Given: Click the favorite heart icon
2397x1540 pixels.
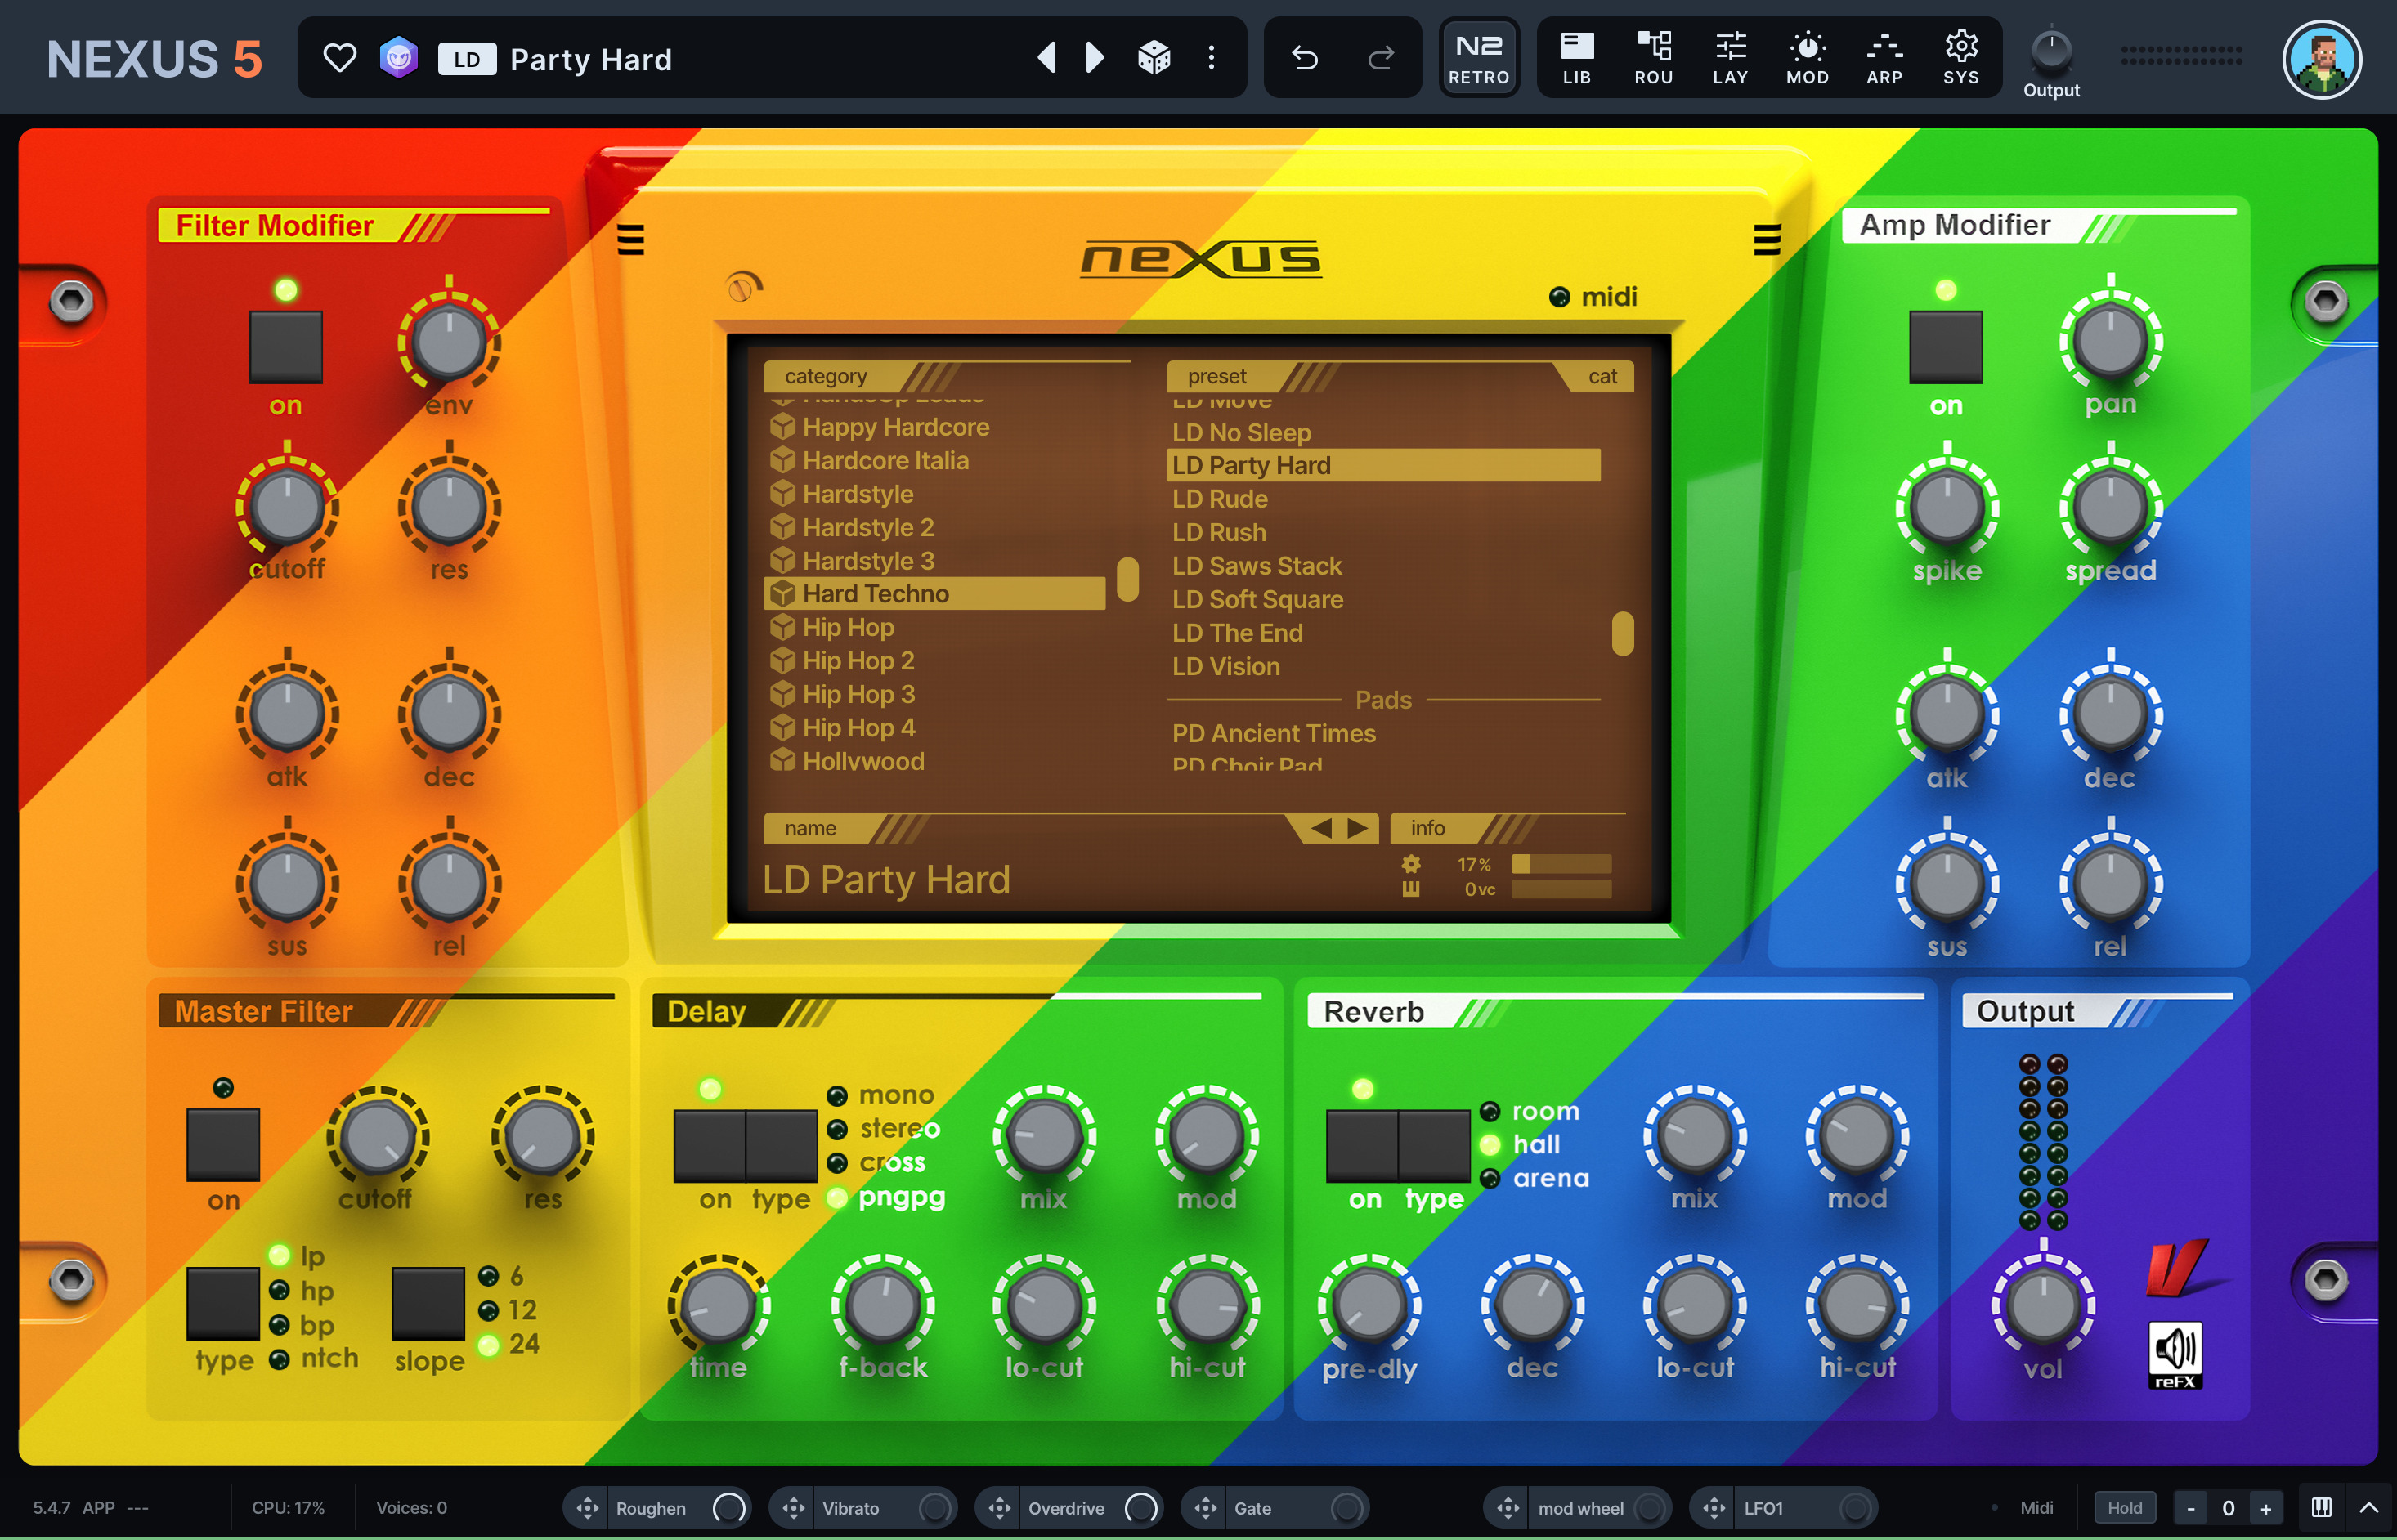Looking at the screenshot, I should pyautogui.click(x=339, y=58).
